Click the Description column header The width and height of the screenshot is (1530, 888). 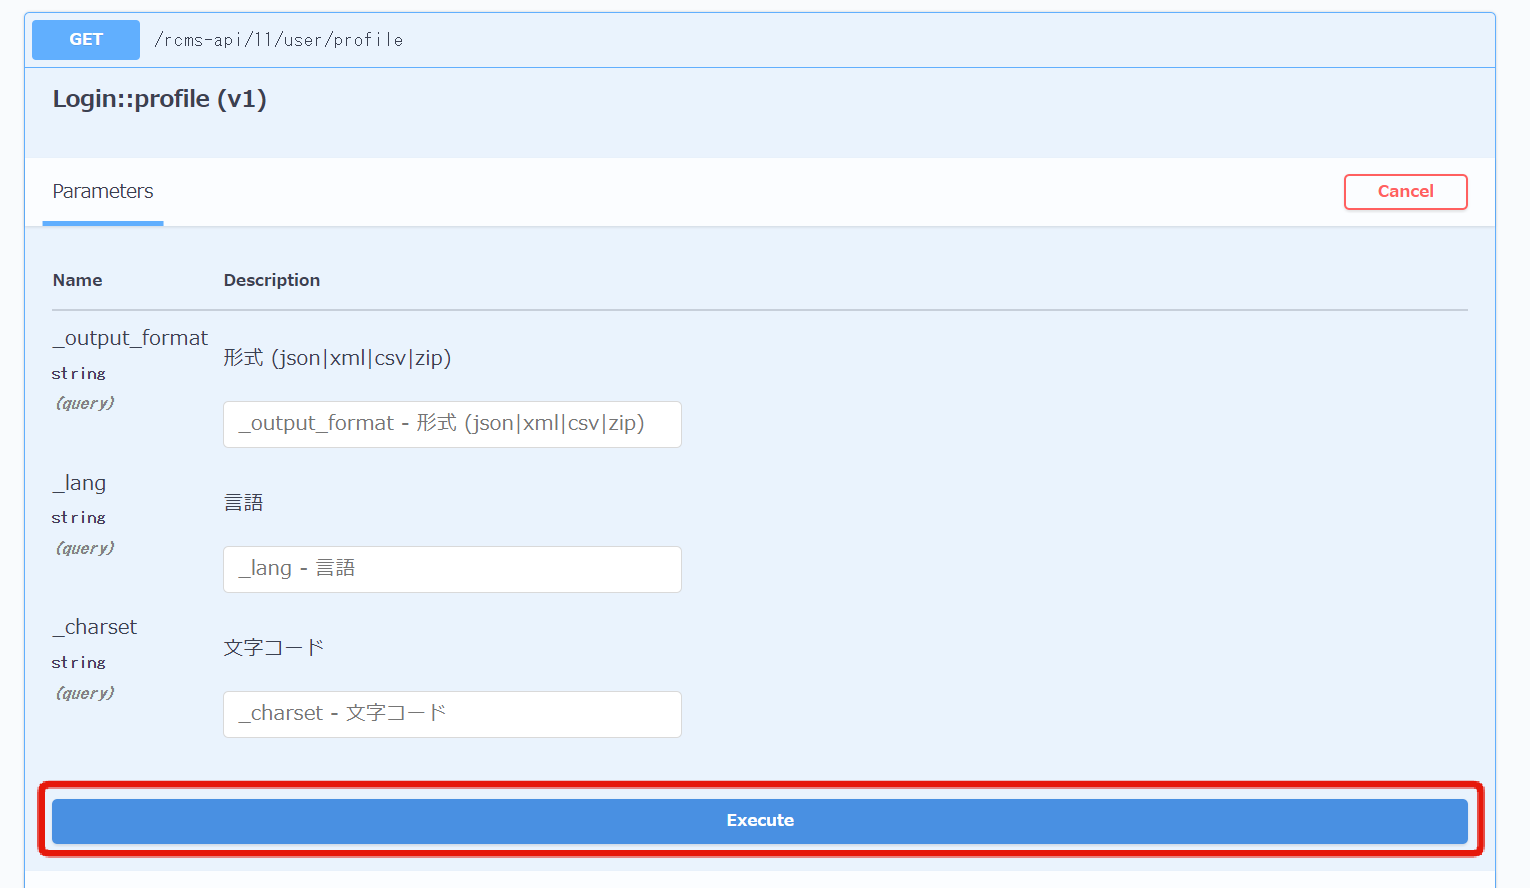tap(272, 280)
